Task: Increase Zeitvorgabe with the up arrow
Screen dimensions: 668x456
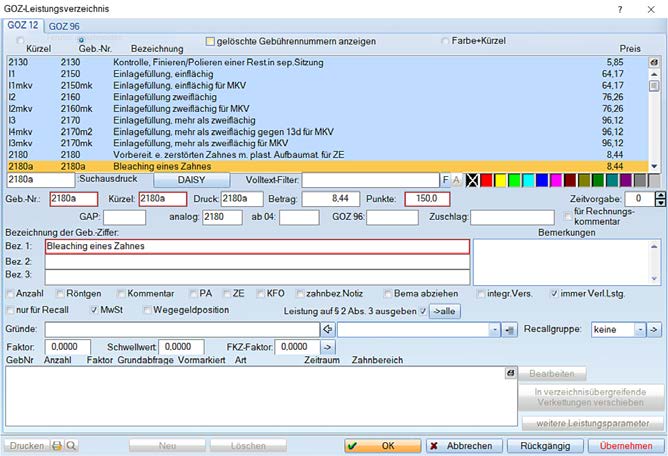Action: pos(659,195)
